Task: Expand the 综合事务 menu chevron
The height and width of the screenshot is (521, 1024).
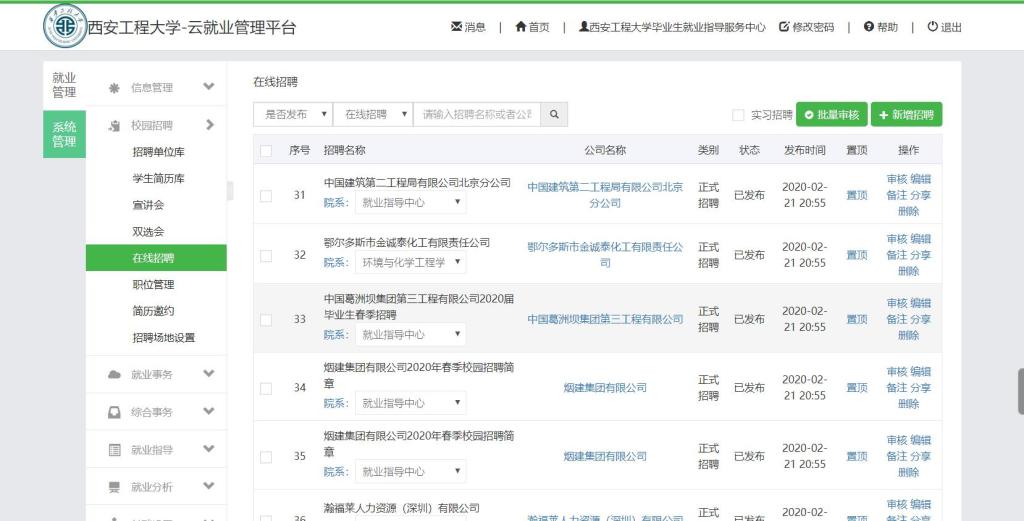Action: tap(208, 411)
